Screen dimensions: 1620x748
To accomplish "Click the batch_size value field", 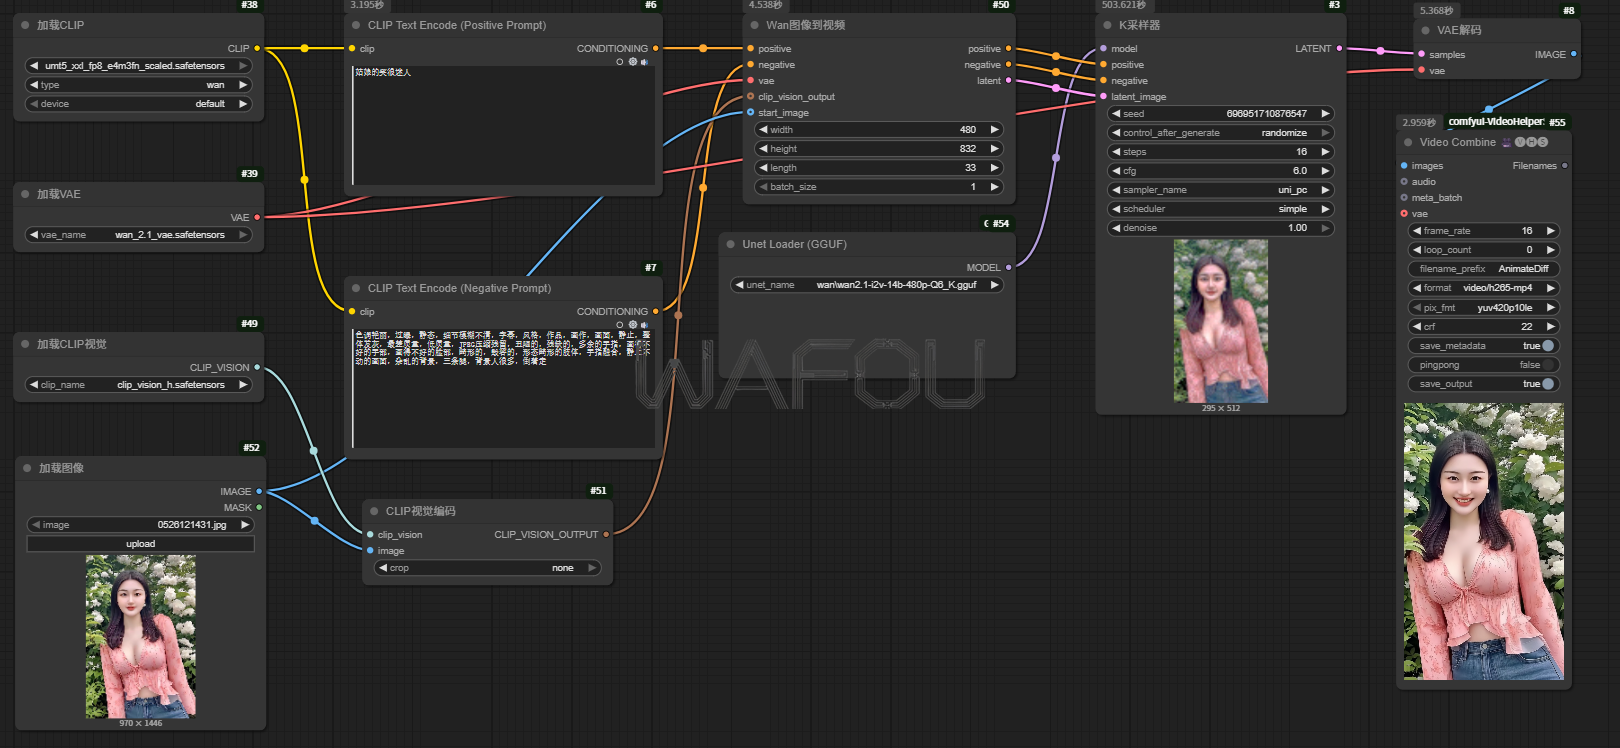I will (x=877, y=187).
